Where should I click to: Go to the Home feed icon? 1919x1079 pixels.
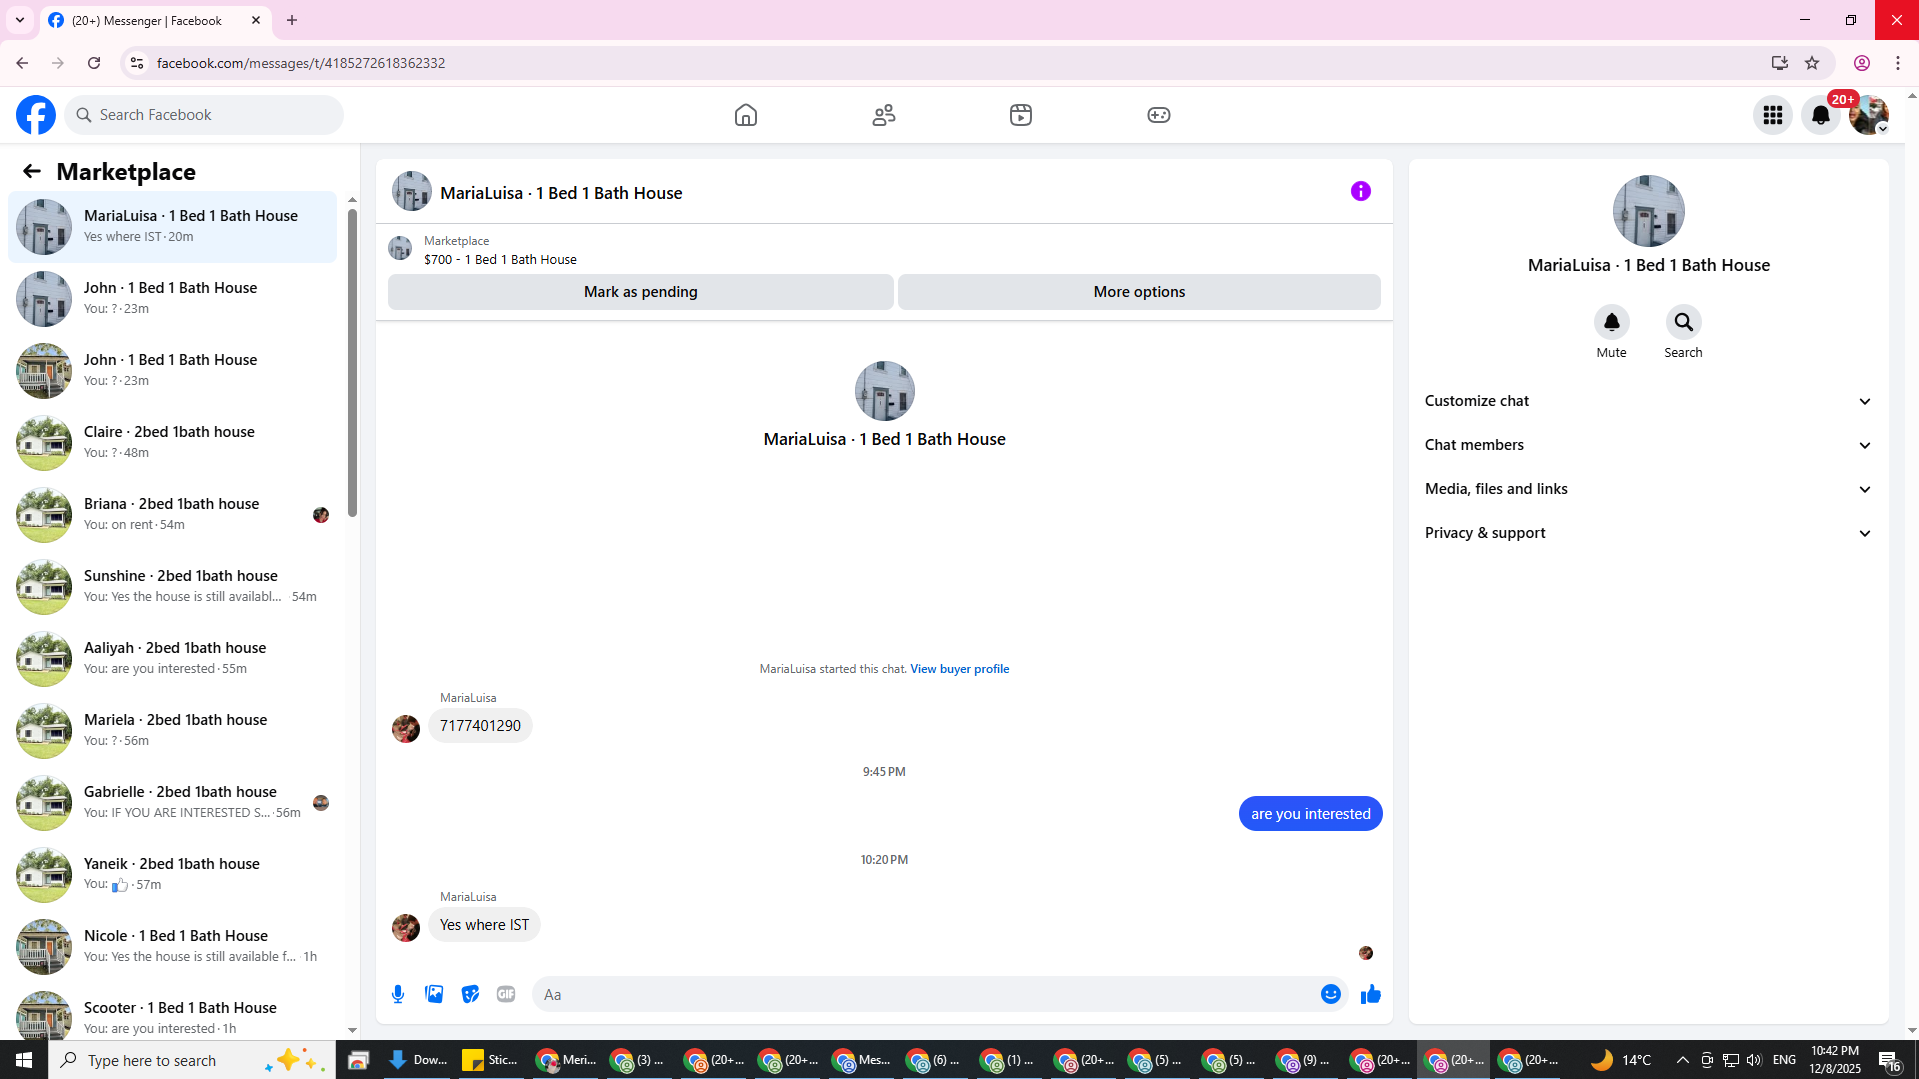[746, 115]
